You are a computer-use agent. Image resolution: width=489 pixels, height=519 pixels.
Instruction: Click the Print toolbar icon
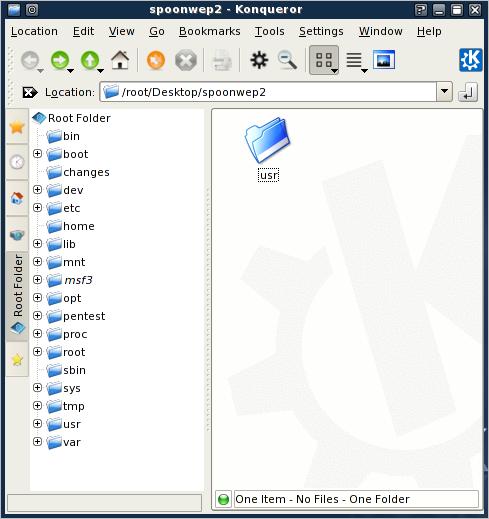[222, 60]
